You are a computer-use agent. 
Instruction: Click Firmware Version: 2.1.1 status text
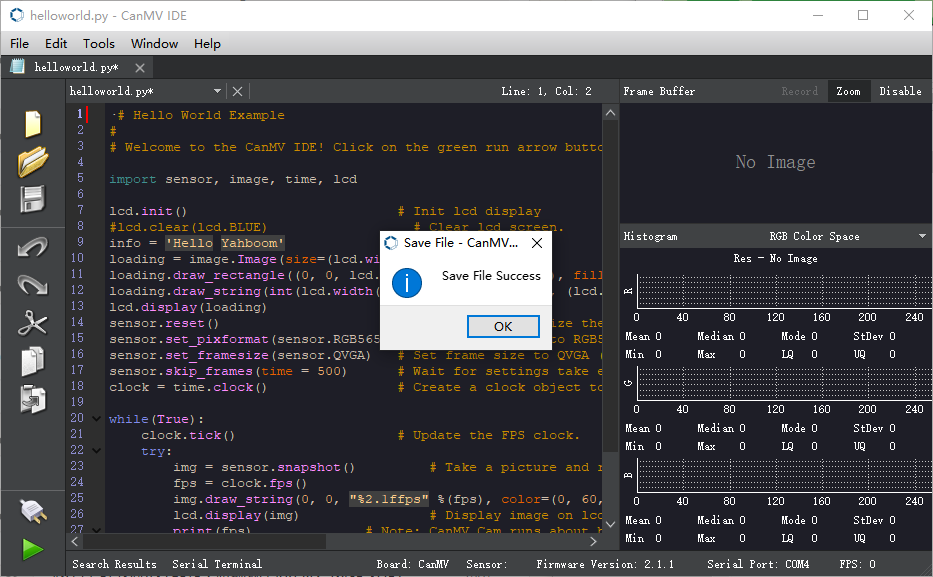[605, 564]
